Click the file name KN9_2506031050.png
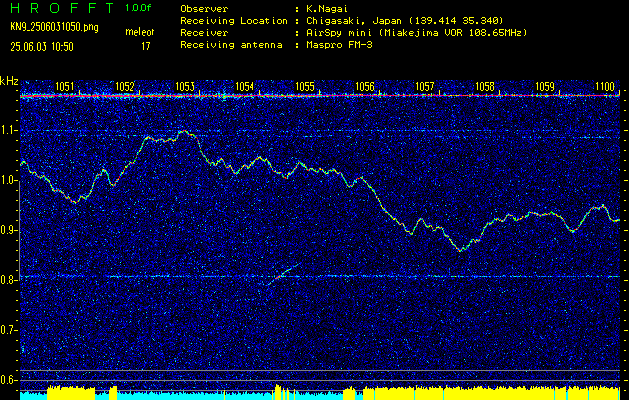 pyautogui.click(x=54, y=28)
